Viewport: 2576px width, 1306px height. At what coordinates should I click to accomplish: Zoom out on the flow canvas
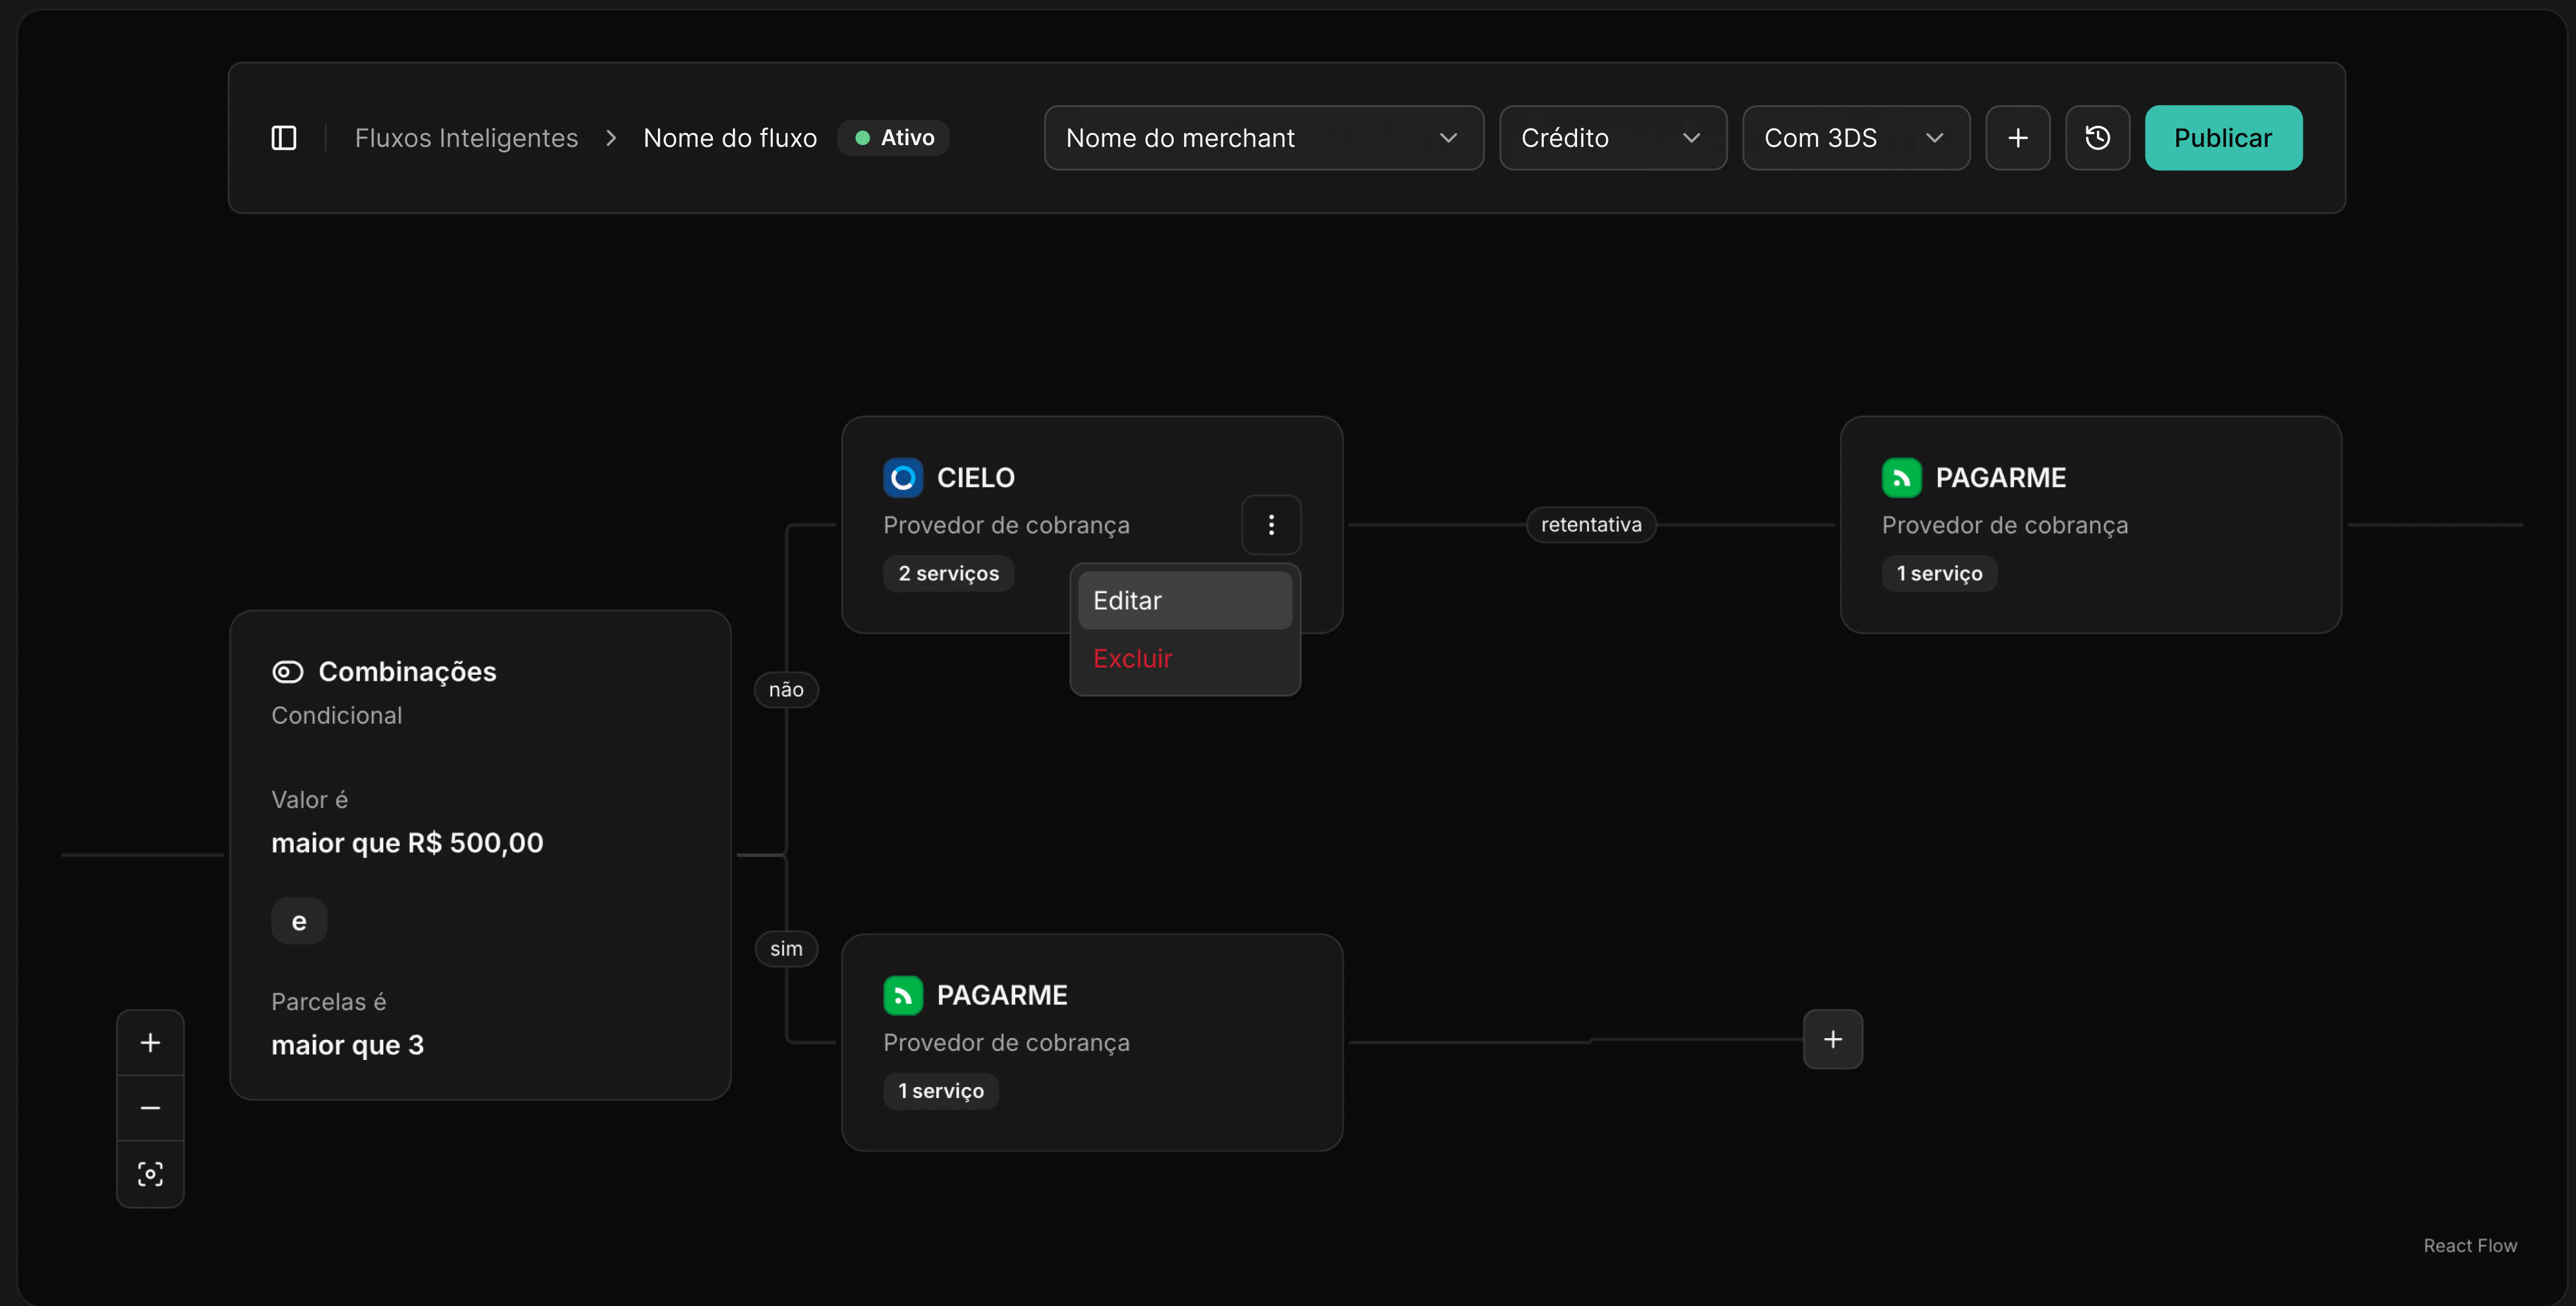coord(150,1109)
